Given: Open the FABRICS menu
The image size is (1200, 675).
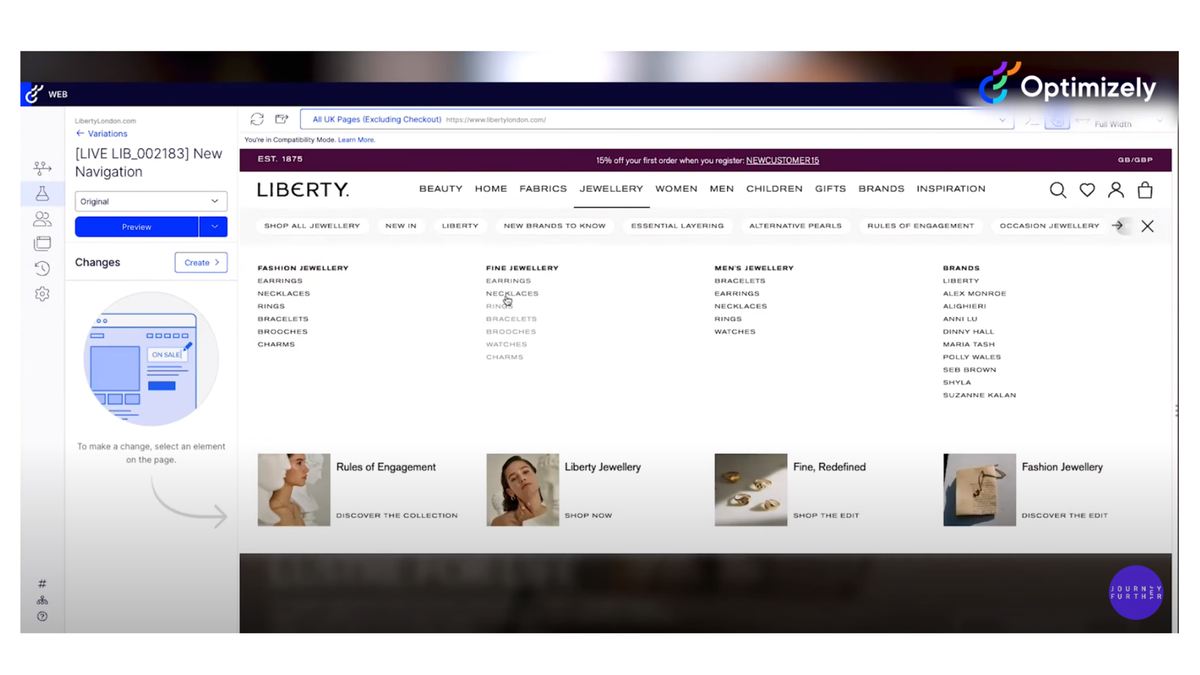Looking at the screenshot, I should 543,189.
